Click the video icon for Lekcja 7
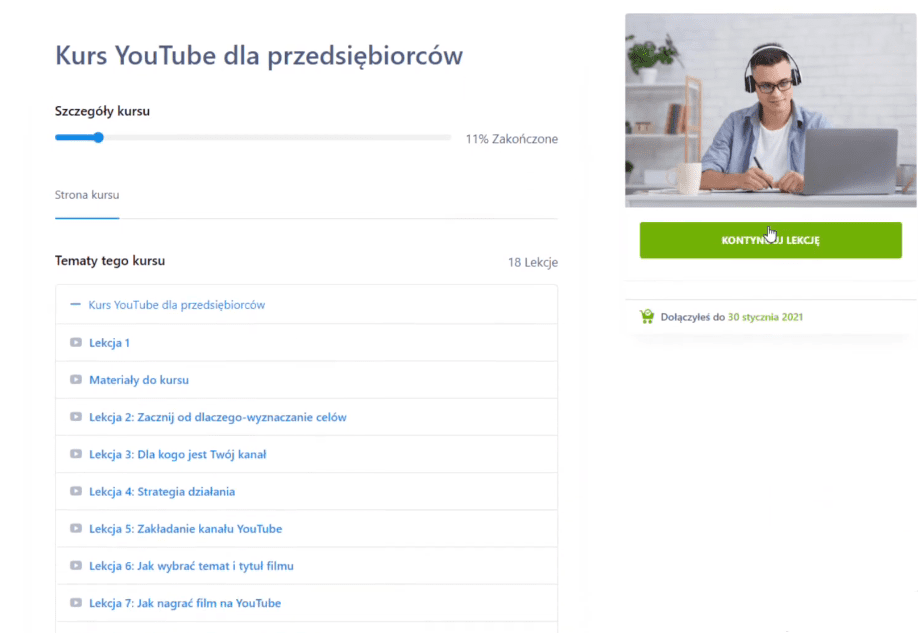918x633 pixels. [76, 603]
